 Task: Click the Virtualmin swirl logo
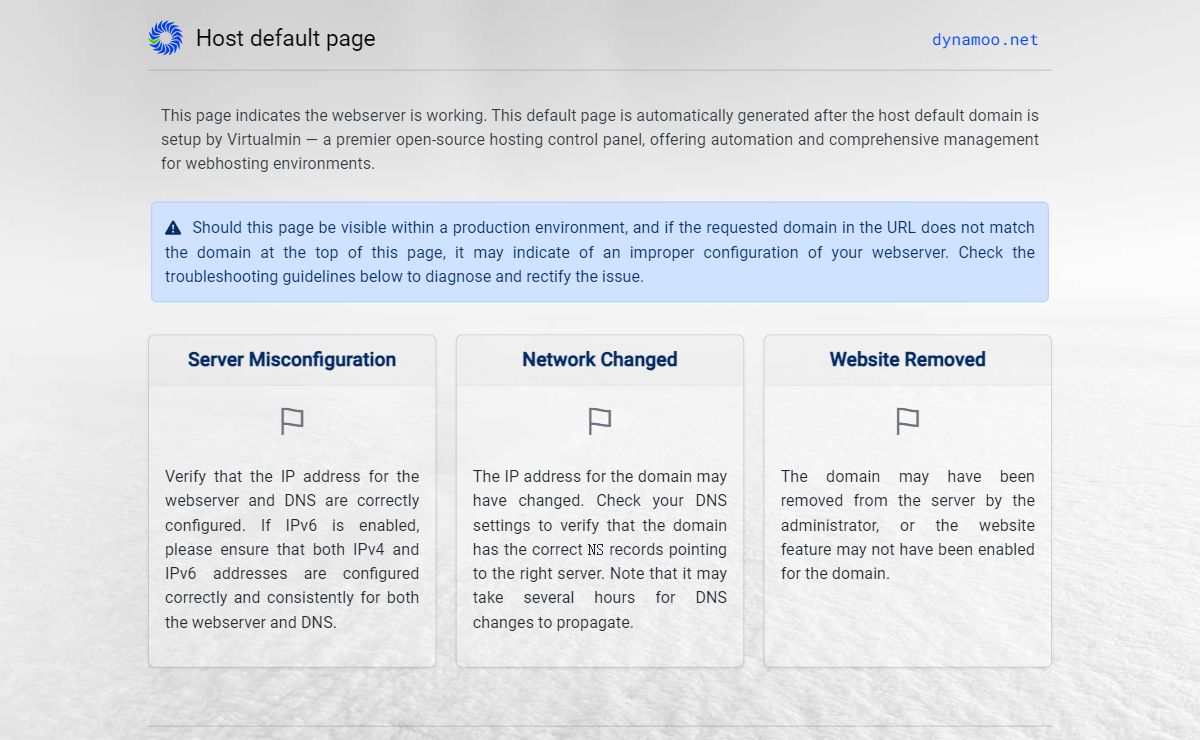(165, 38)
